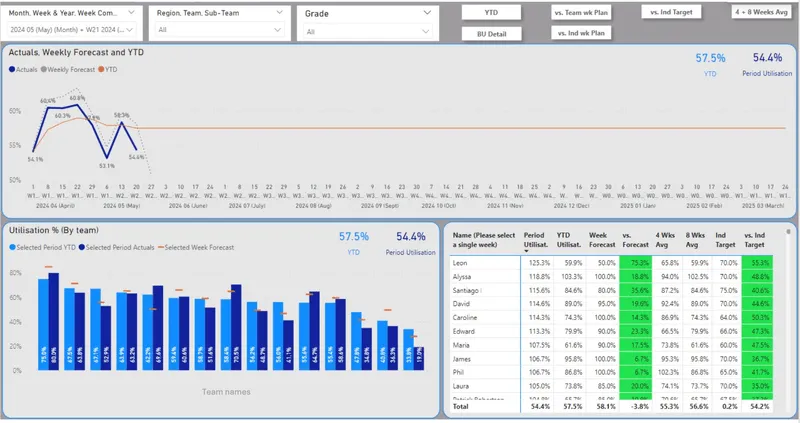Click the last team's 19.0% dark blue bar
Viewport: 800px width, 423px height.
click(x=419, y=358)
